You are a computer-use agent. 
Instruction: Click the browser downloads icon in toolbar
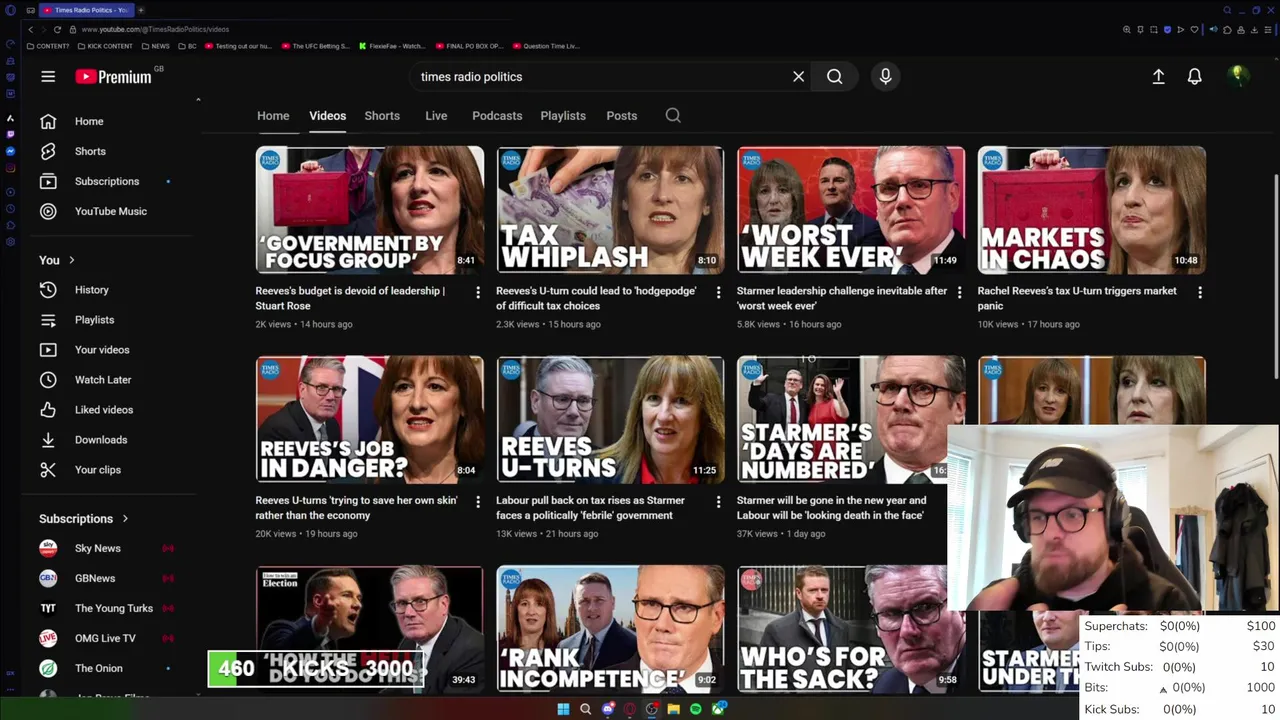[1254, 30]
